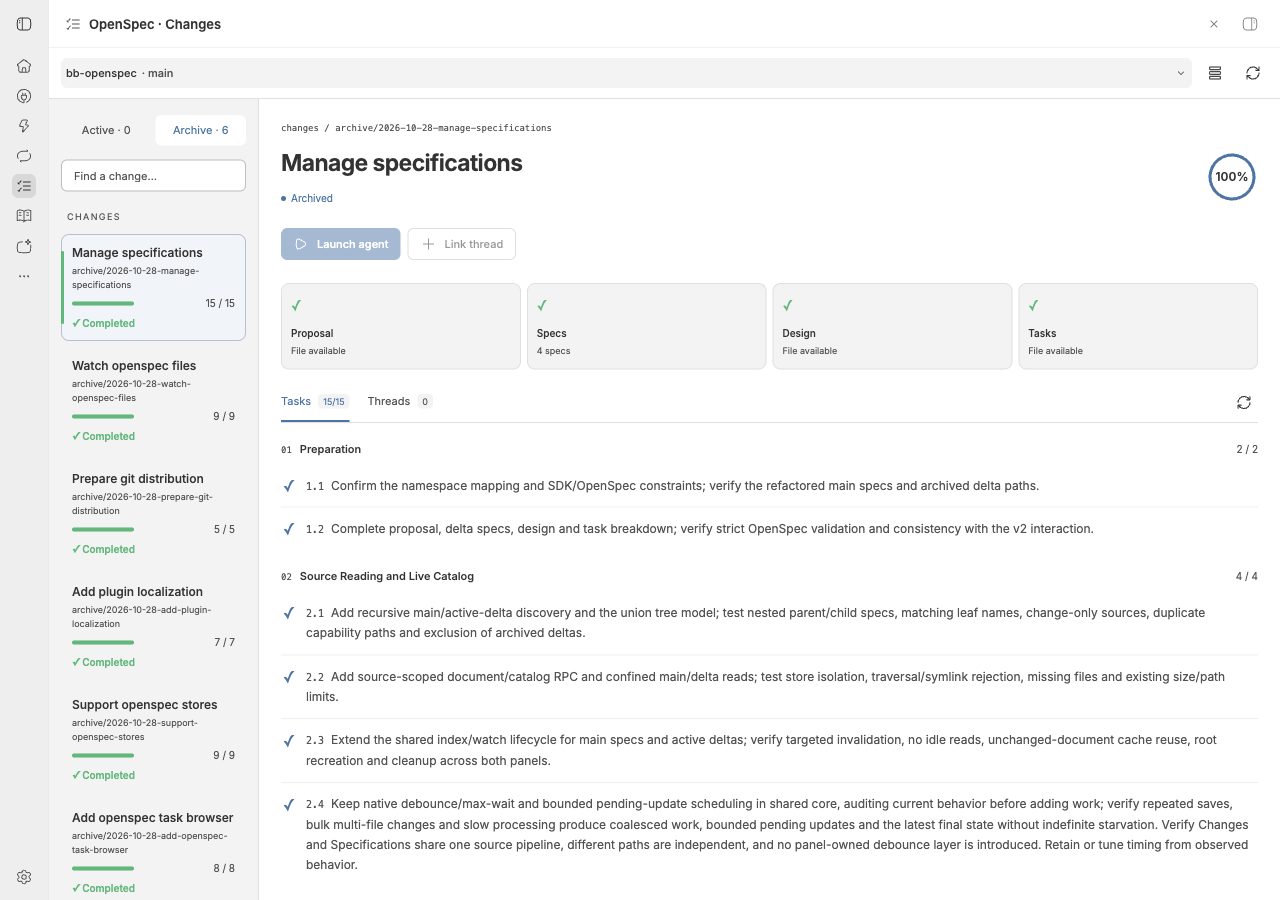Select the Add plugin localization change
Image resolution: width=1280 pixels, height=900 pixels.
point(153,626)
